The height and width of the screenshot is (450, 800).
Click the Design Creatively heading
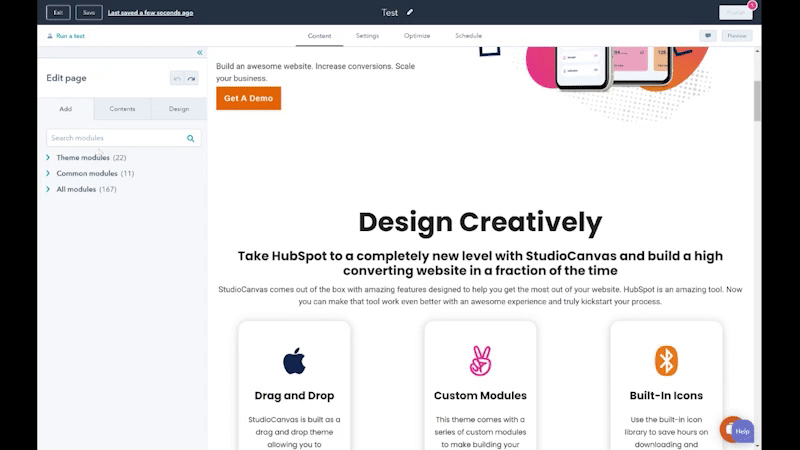[x=480, y=222]
